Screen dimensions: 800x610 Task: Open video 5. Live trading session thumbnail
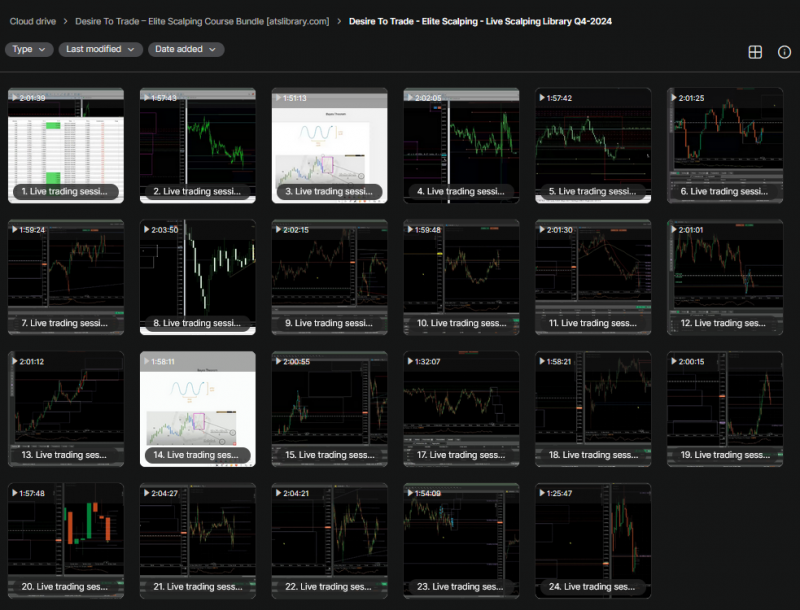click(593, 146)
